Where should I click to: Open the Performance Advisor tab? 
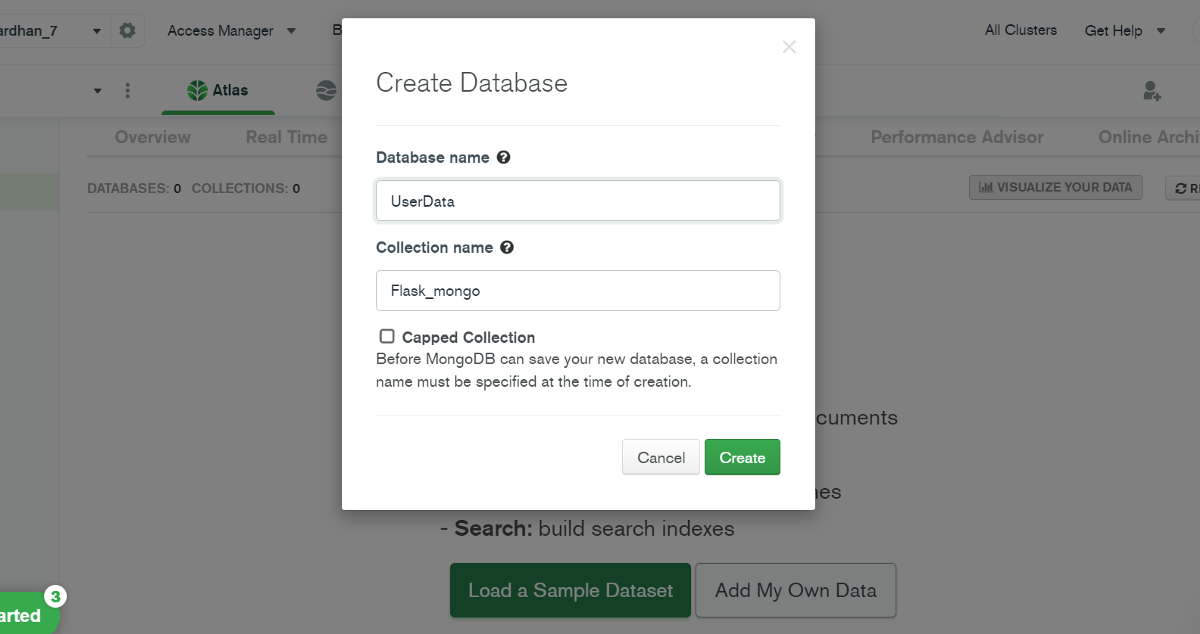pyautogui.click(x=957, y=137)
